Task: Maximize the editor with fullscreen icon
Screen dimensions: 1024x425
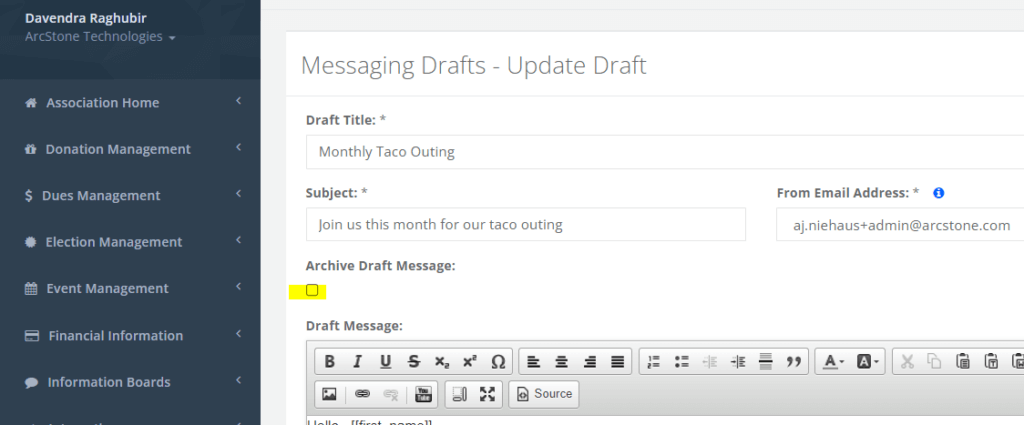Action: 487,394
